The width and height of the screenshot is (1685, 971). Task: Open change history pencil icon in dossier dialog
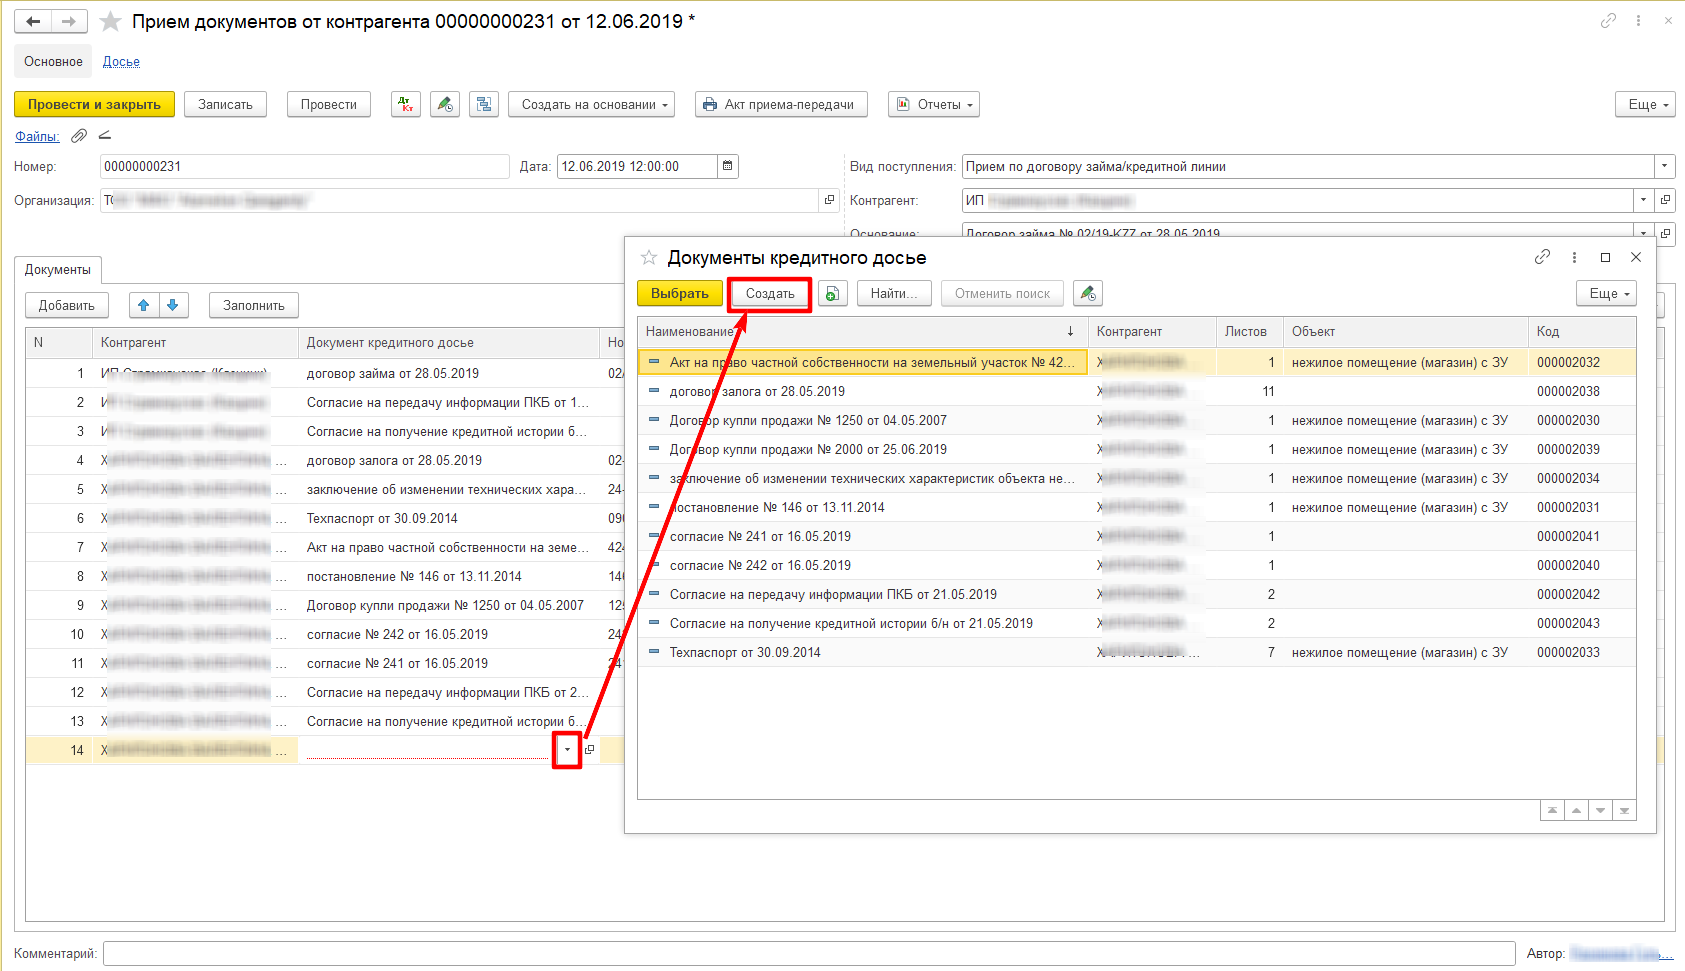[x=1088, y=293]
